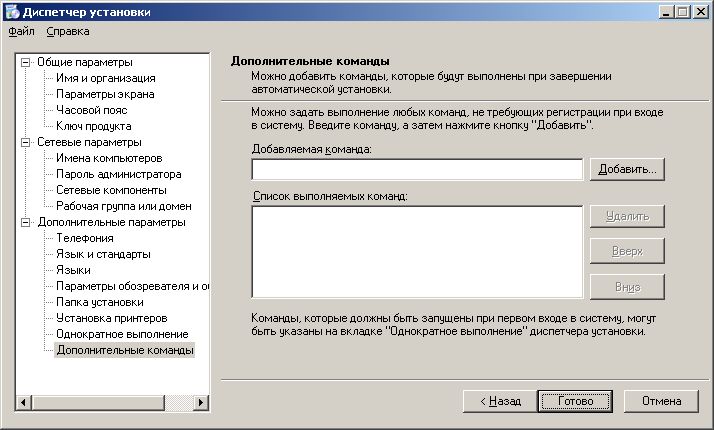Collapse the Сетевые параметры tree node
This screenshot has height=430, width=714.
(26, 142)
